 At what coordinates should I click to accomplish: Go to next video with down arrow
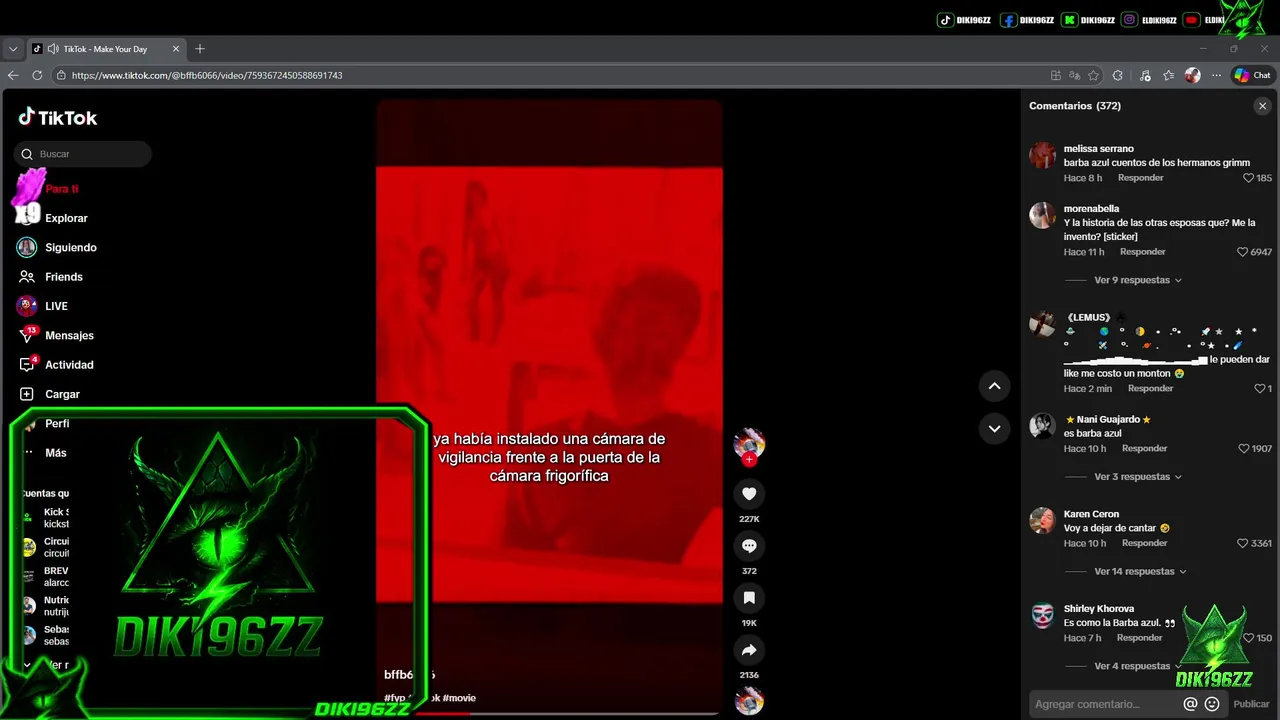pyautogui.click(x=994, y=428)
